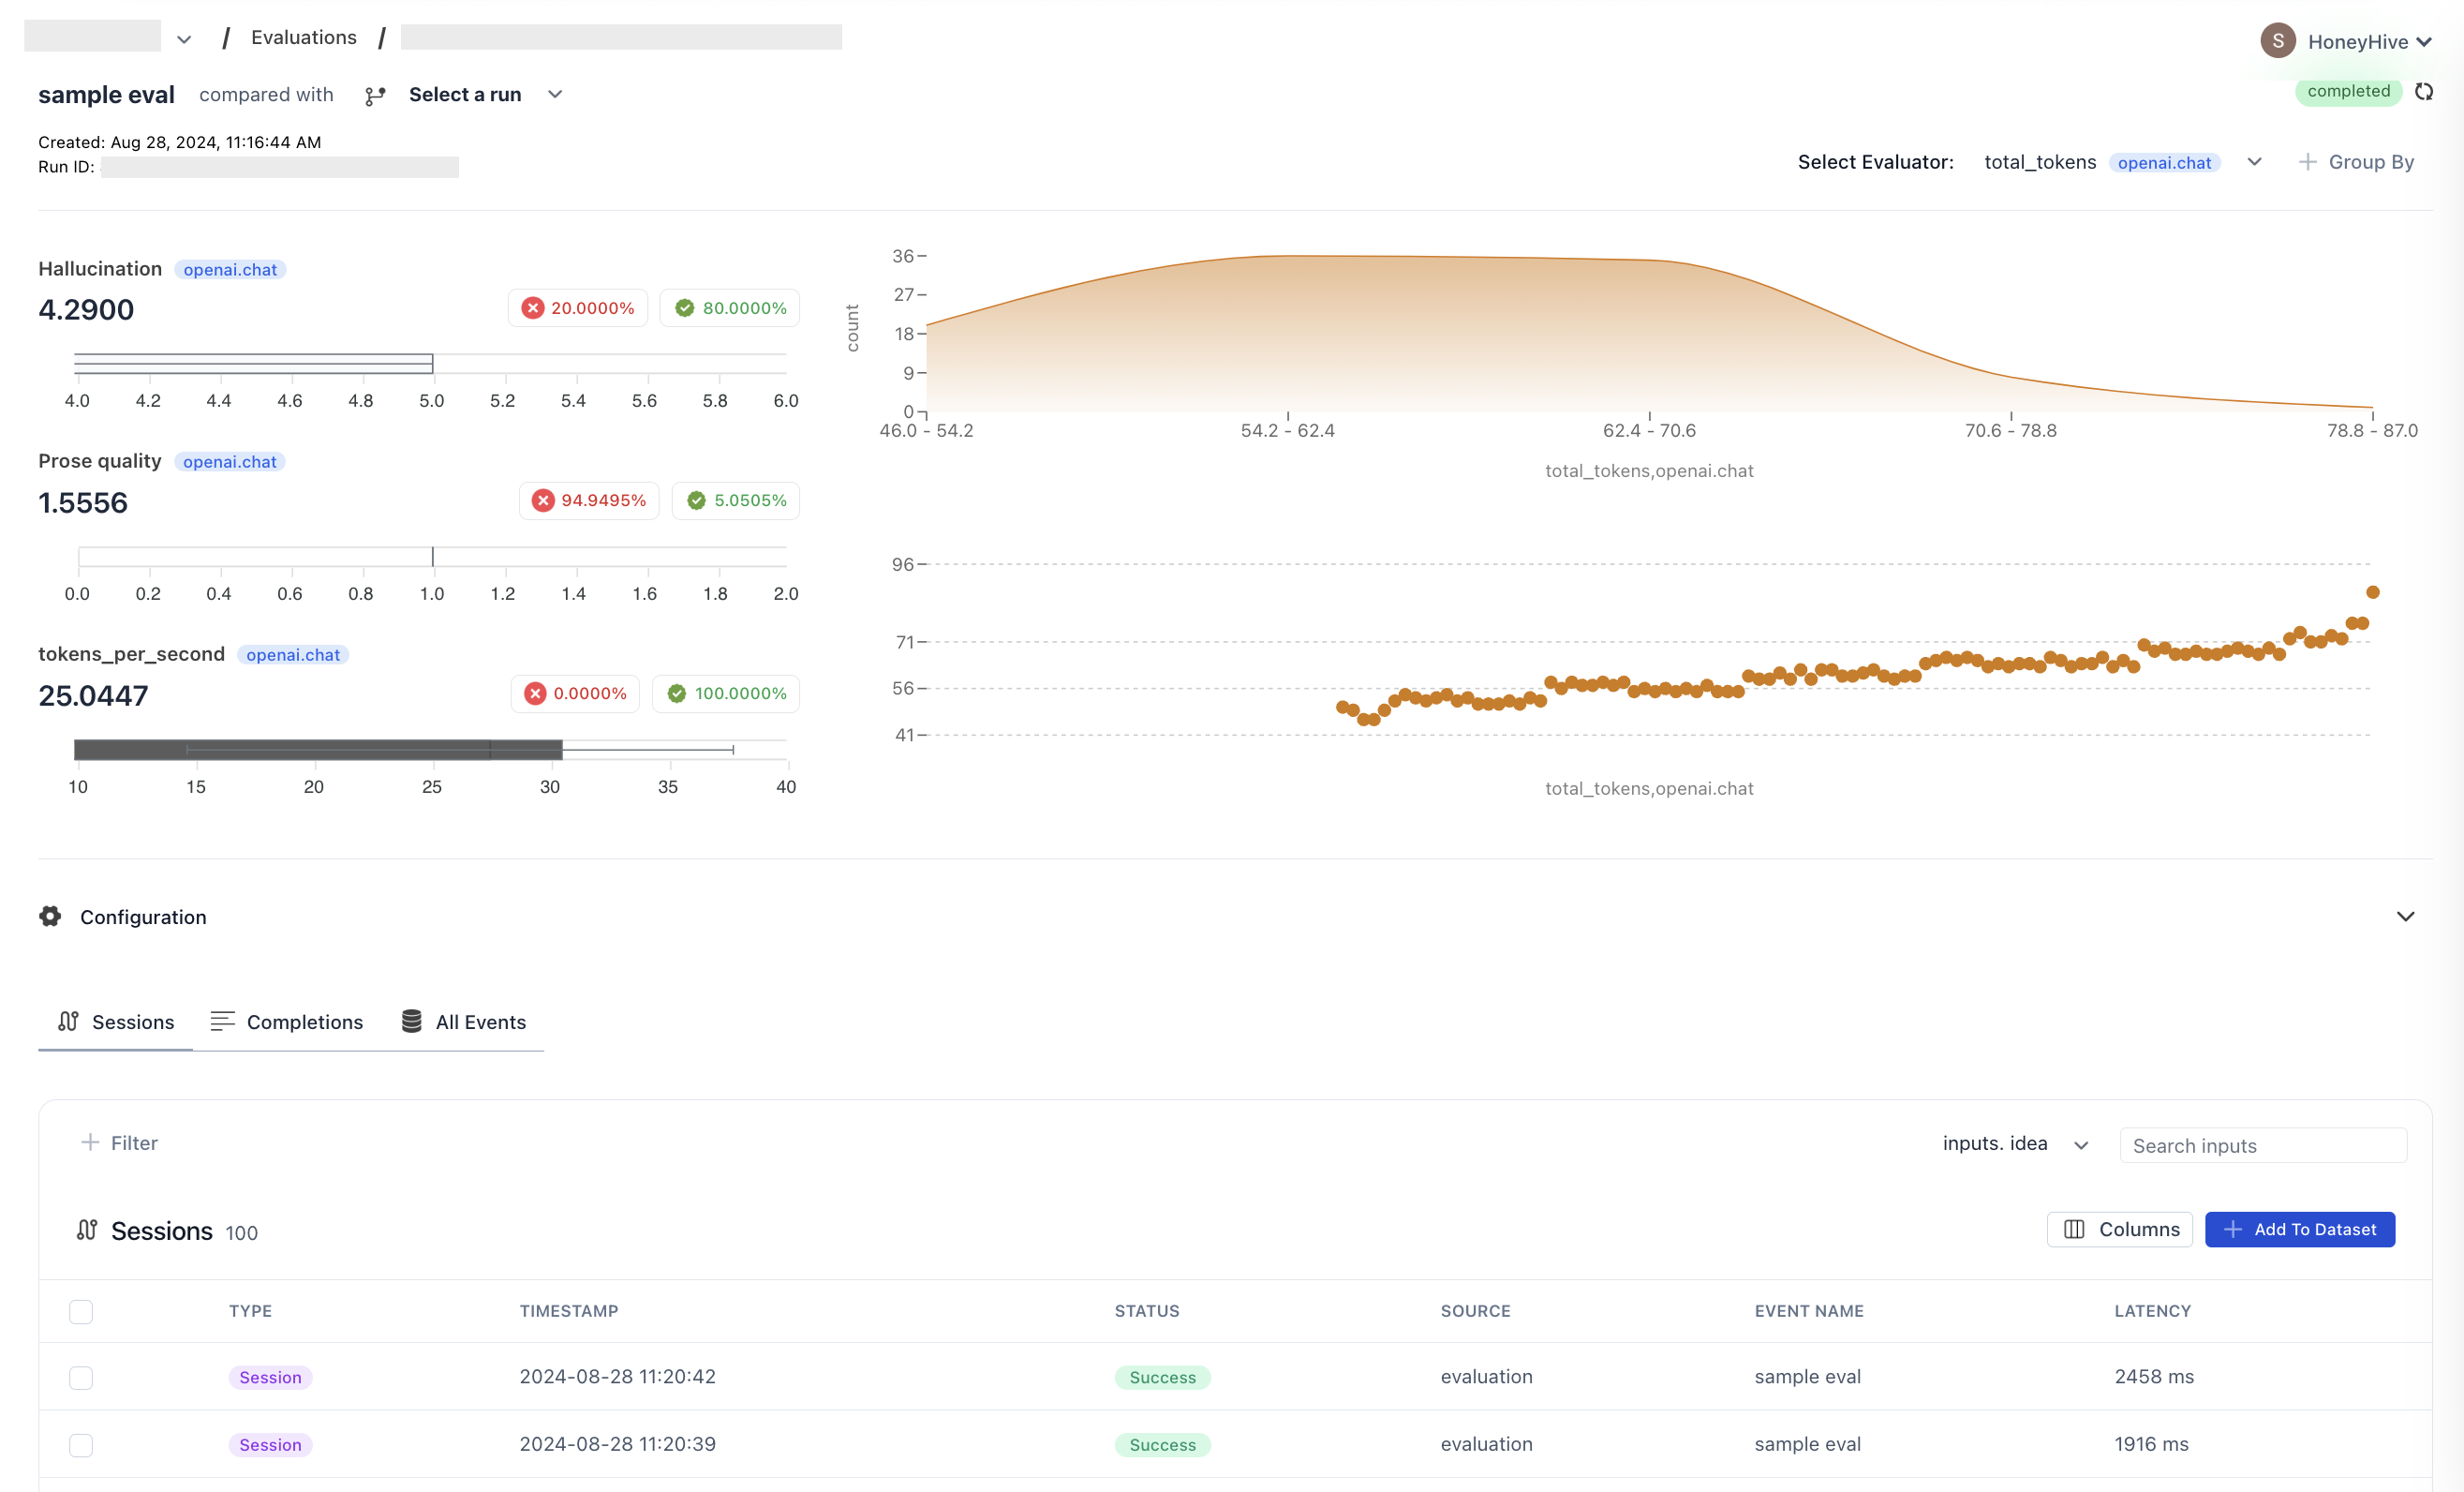Click the Sessions heading icon above the table
This screenshot has width=2464, height=1492.
pyautogui.click(x=87, y=1230)
